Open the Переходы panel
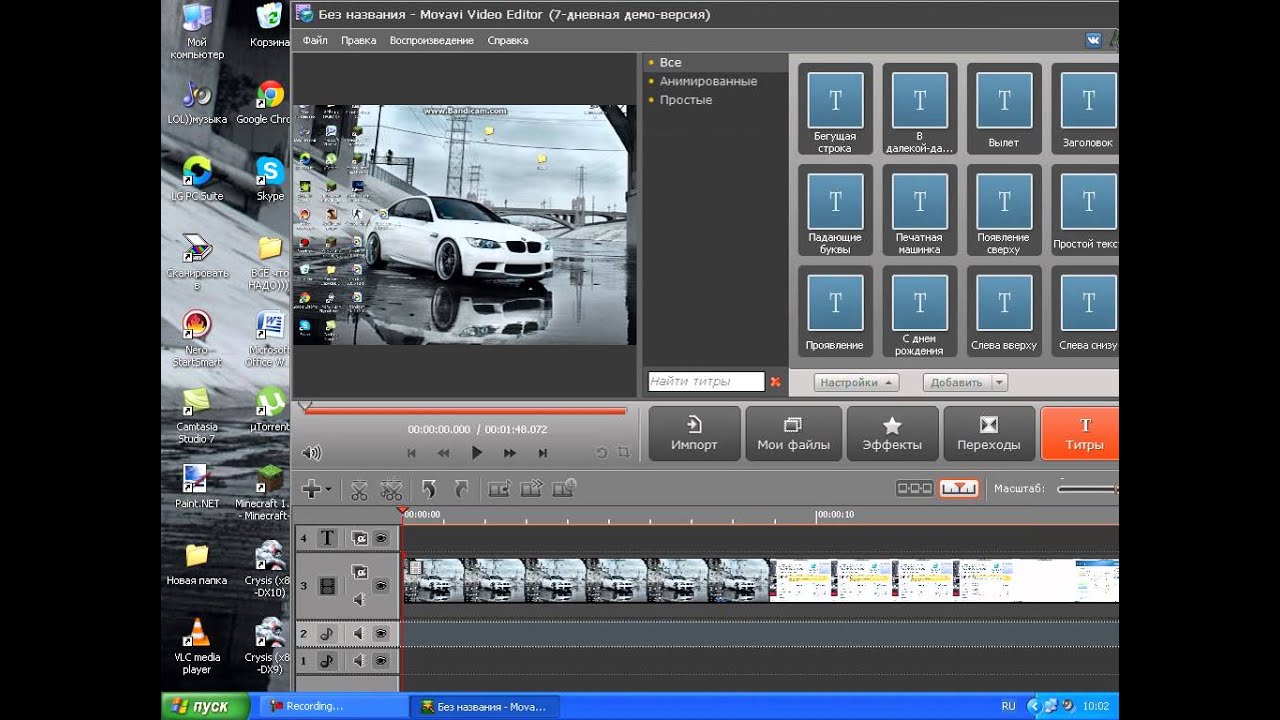The image size is (1280, 720). coord(988,434)
